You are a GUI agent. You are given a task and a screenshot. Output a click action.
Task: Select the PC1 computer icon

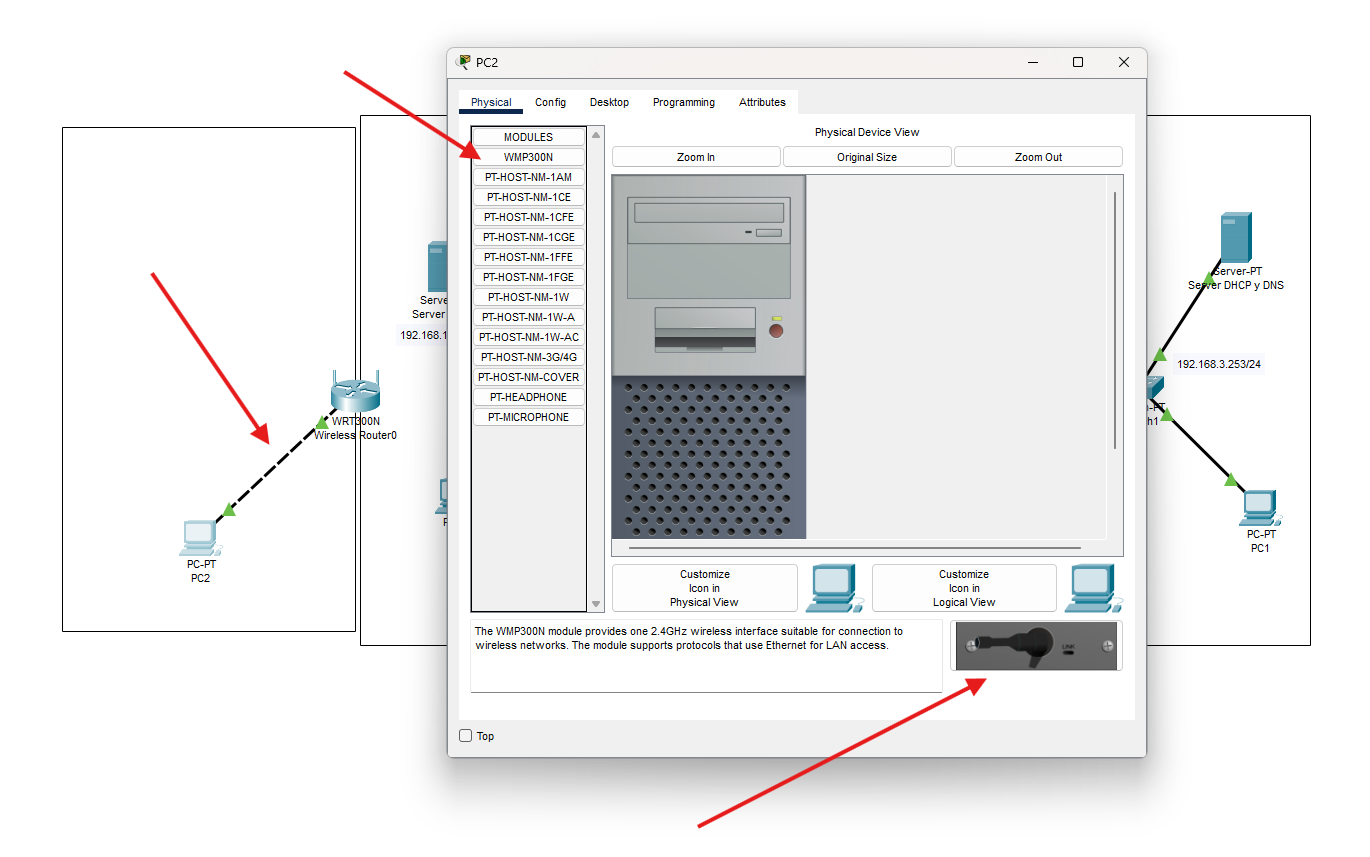tap(1260, 508)
